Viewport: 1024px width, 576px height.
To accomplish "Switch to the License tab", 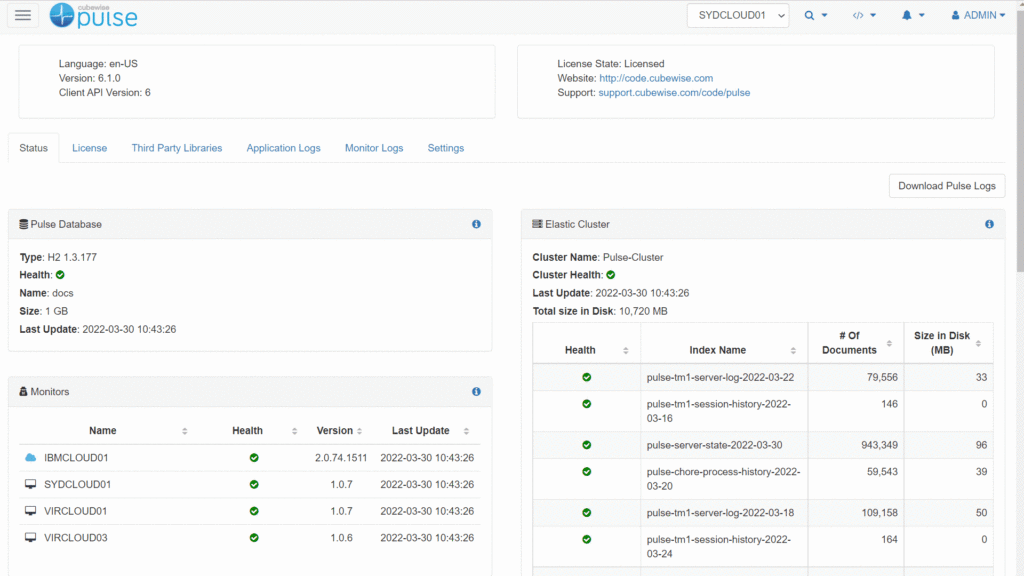I will click(89, 148).
